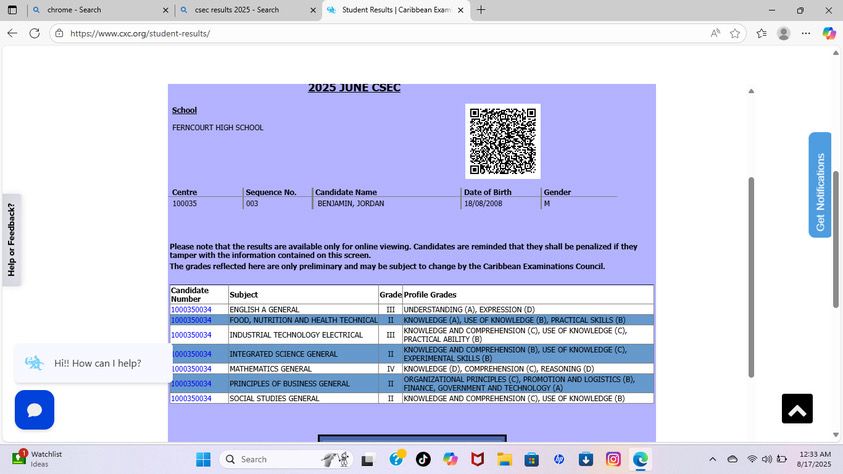843x474 pixels.
Task: Close the 'chrome - Search' tab
Action: point(165,10)
